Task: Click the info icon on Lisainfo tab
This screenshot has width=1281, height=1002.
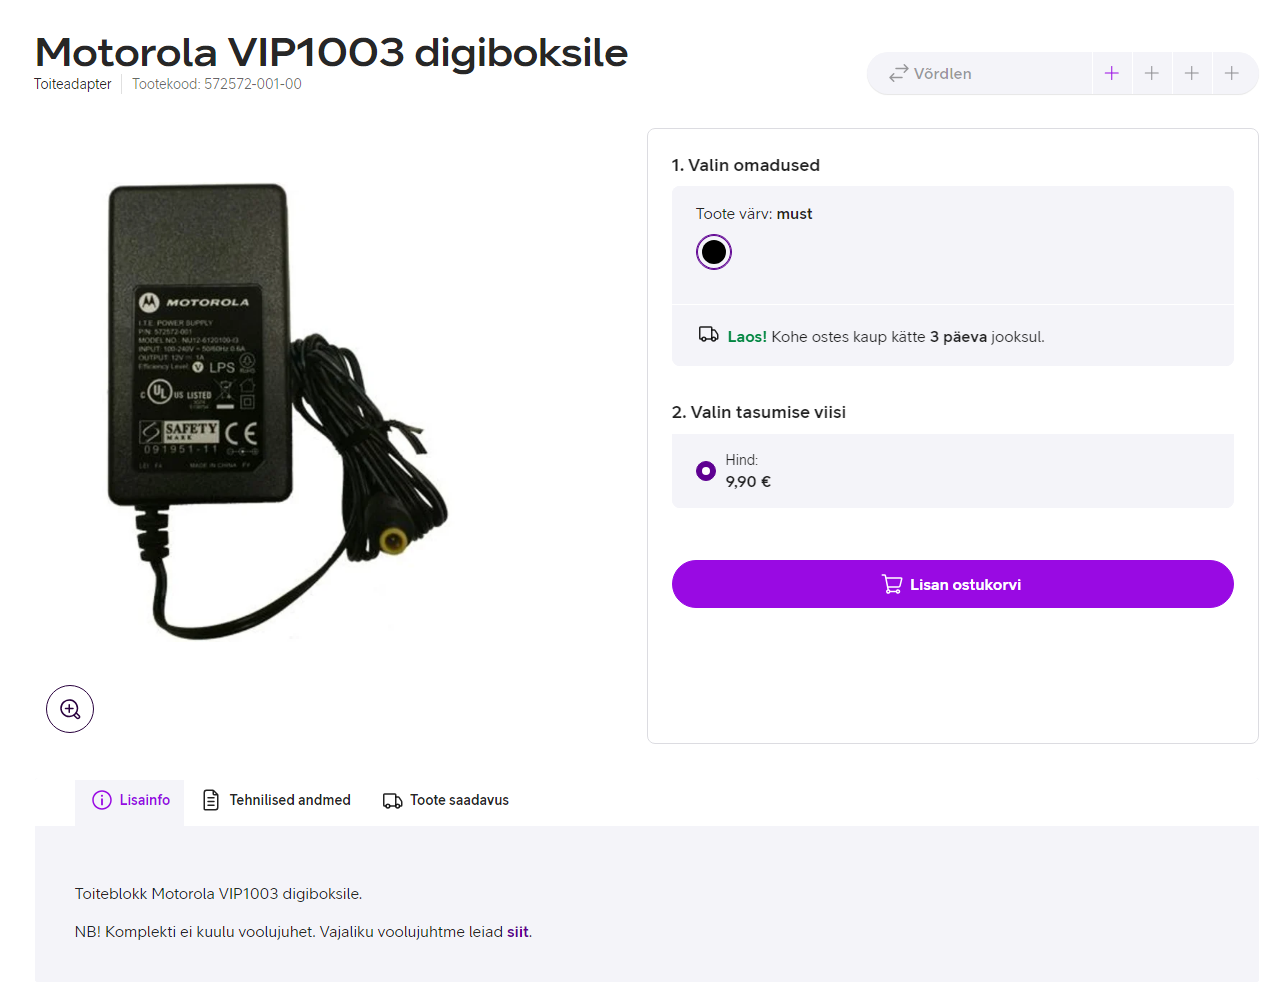Action: (102, 800)
